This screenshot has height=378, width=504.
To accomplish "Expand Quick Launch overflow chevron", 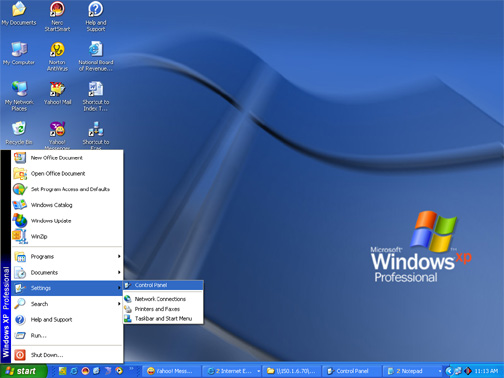I will click(131, 369).
